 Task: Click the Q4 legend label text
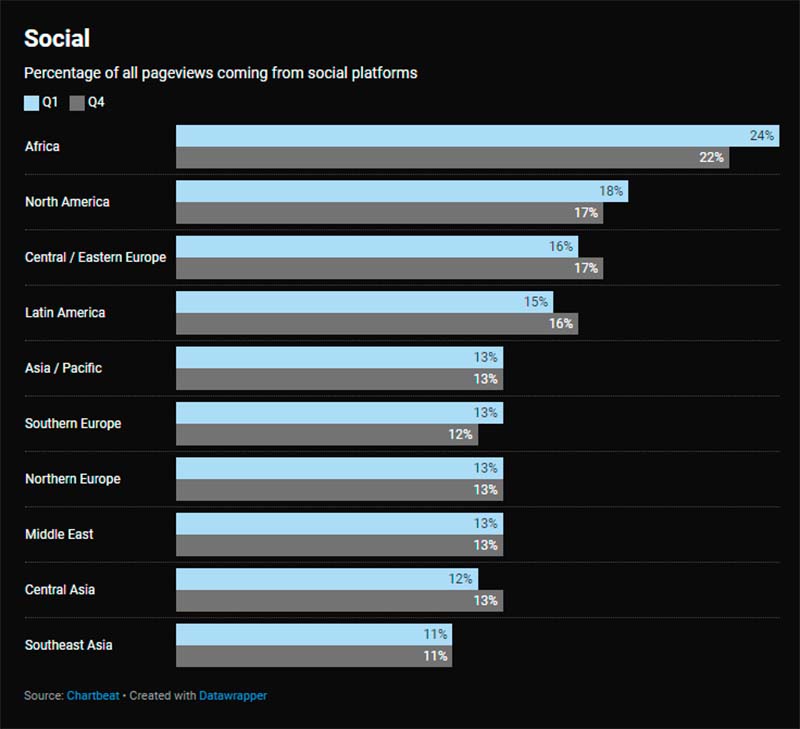(x=96, y=102)
